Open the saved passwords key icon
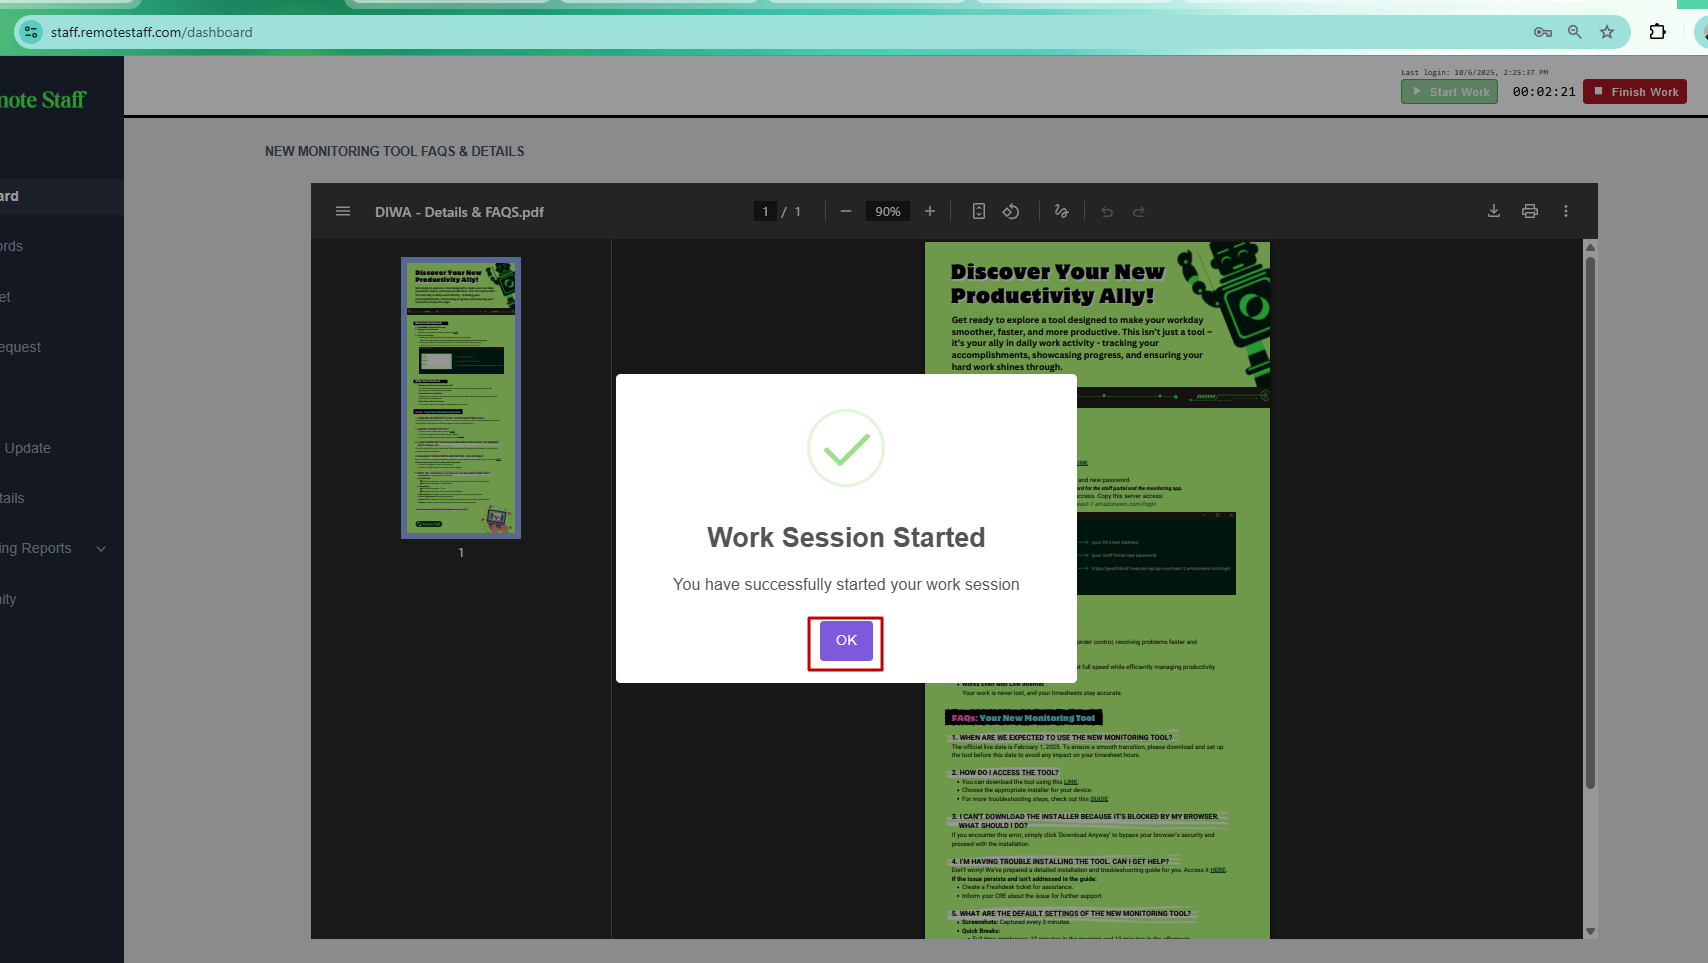 [x=1543, y=32]
